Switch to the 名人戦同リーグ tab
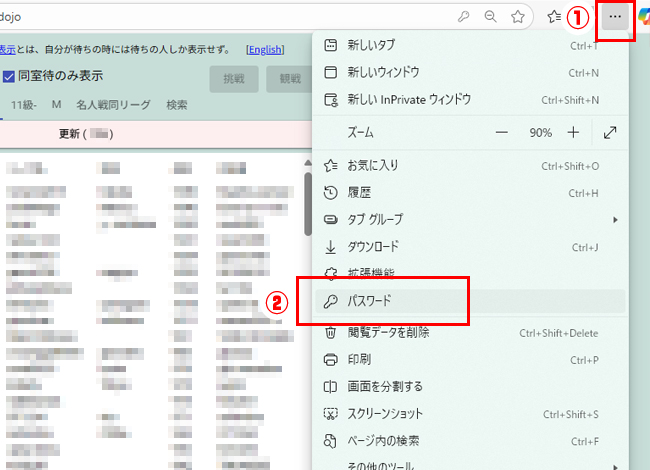The width and height of the screenshot is (650, 470). pos(115,105)
